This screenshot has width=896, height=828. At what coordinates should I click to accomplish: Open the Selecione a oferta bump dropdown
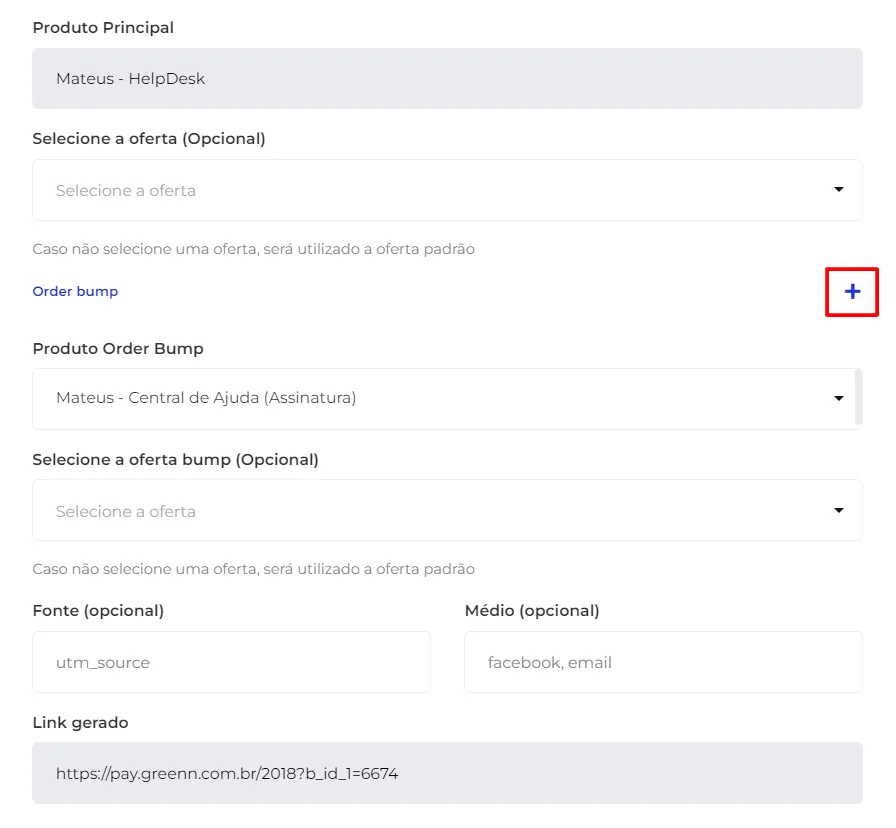[447, 510]
